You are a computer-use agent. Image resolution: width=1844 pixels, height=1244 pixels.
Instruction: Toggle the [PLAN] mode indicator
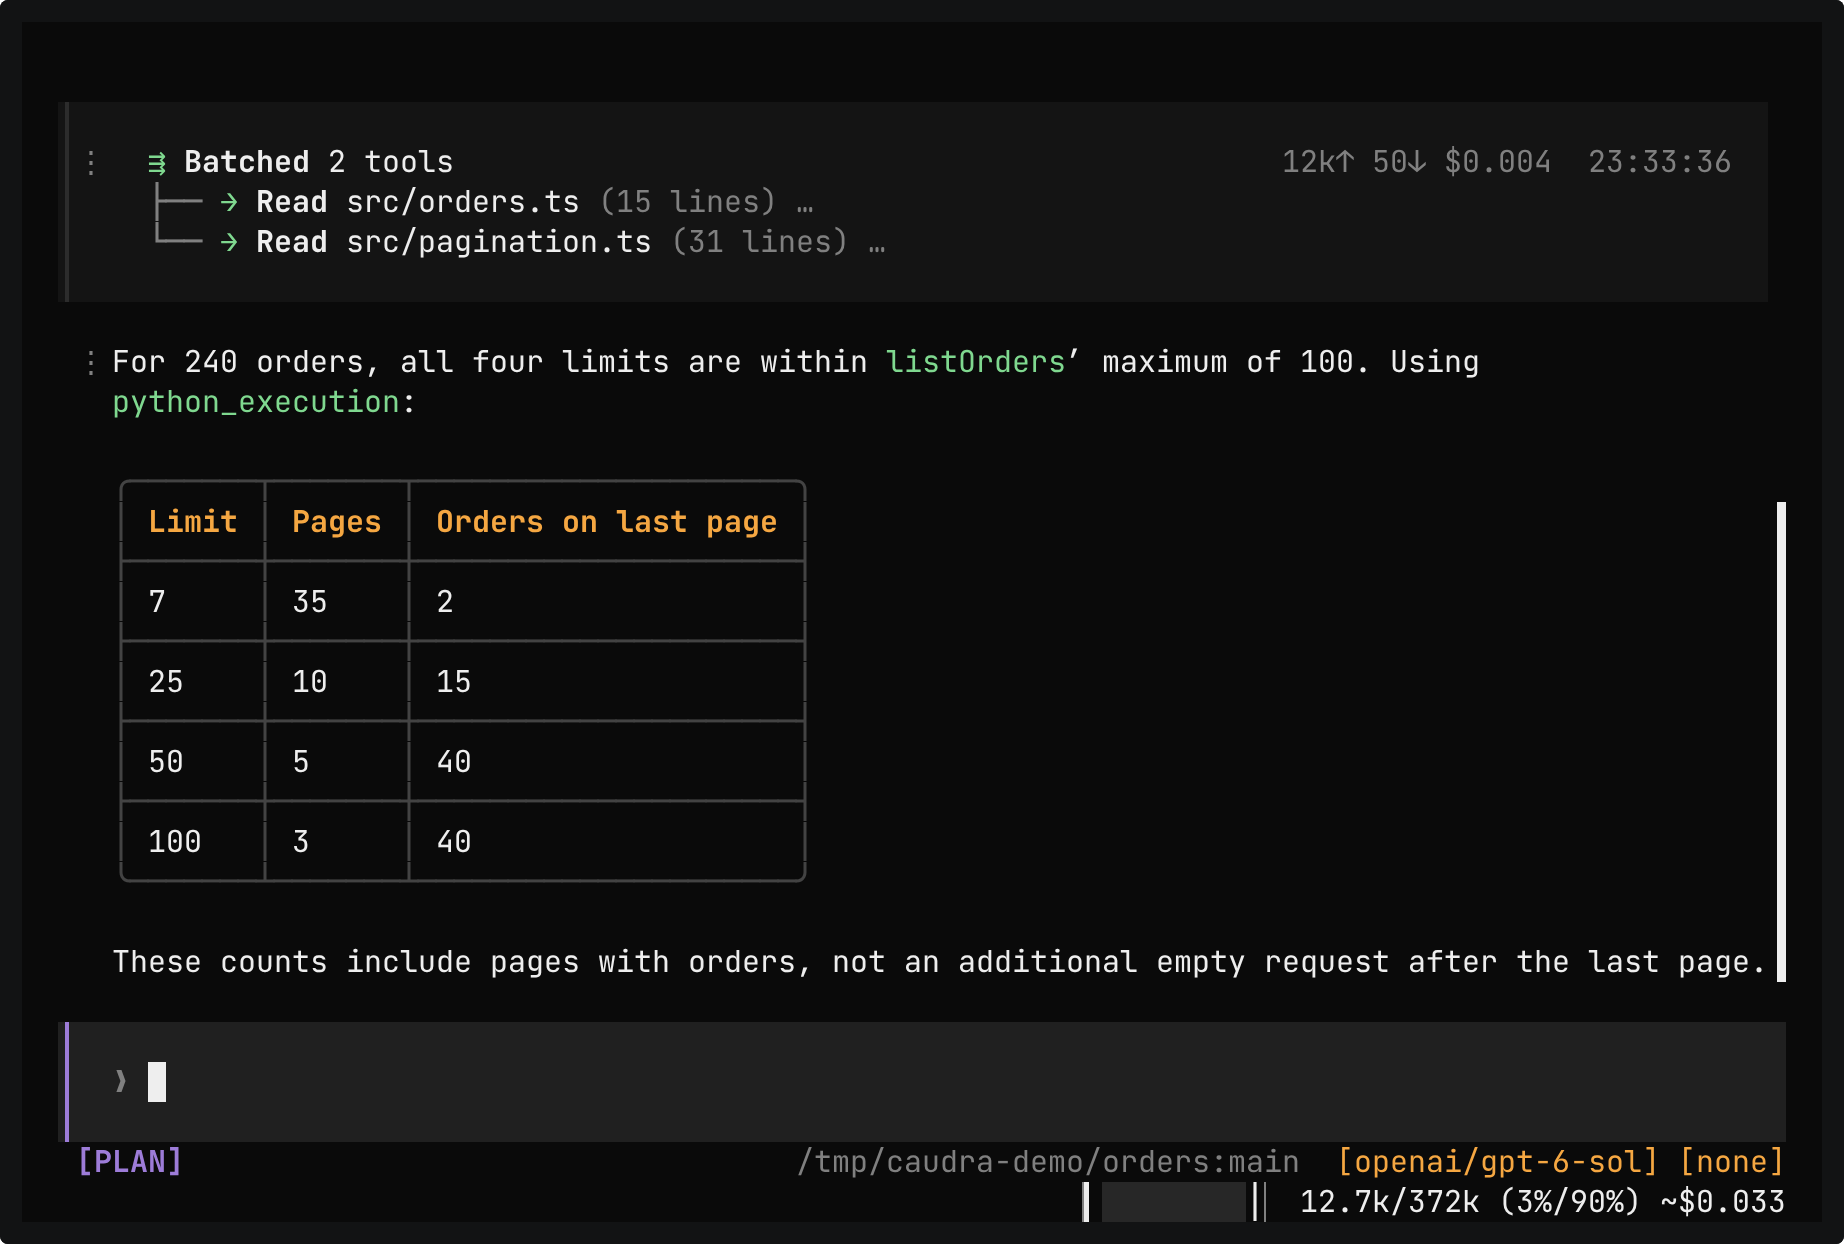tap(130, 1161)
